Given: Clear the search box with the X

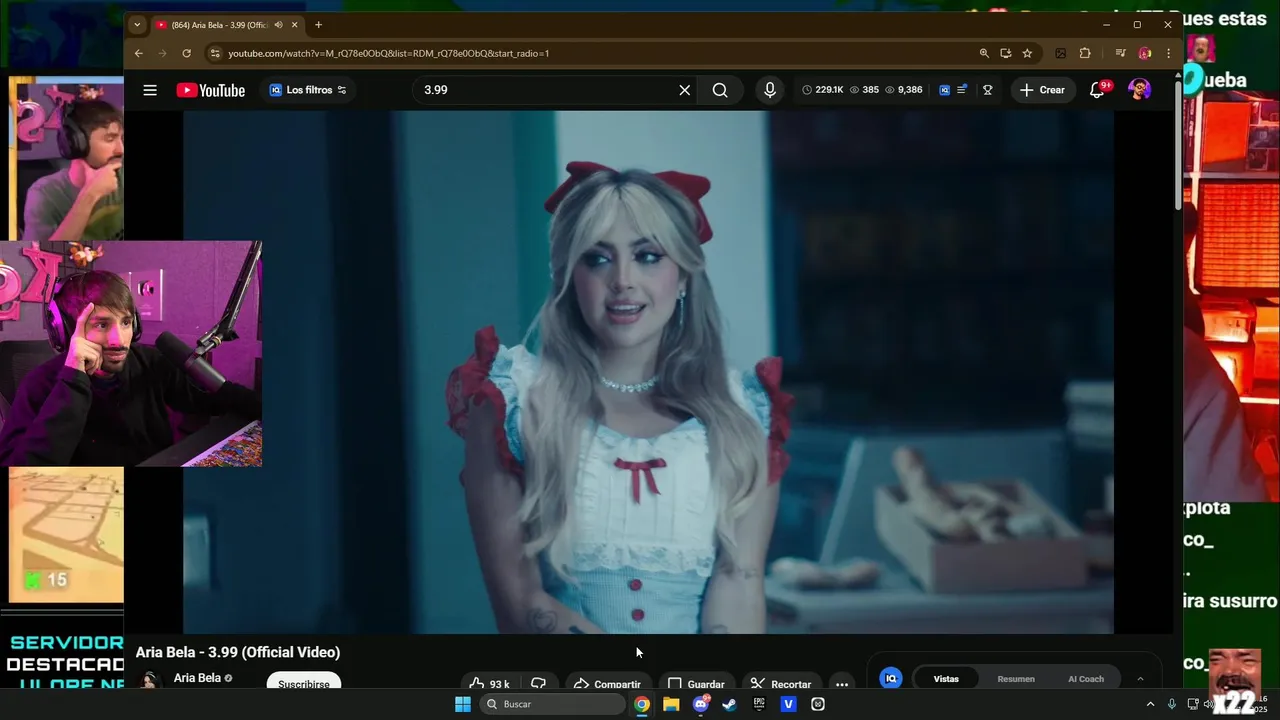Looking at the screenshot, I should [x=685, y=90].
